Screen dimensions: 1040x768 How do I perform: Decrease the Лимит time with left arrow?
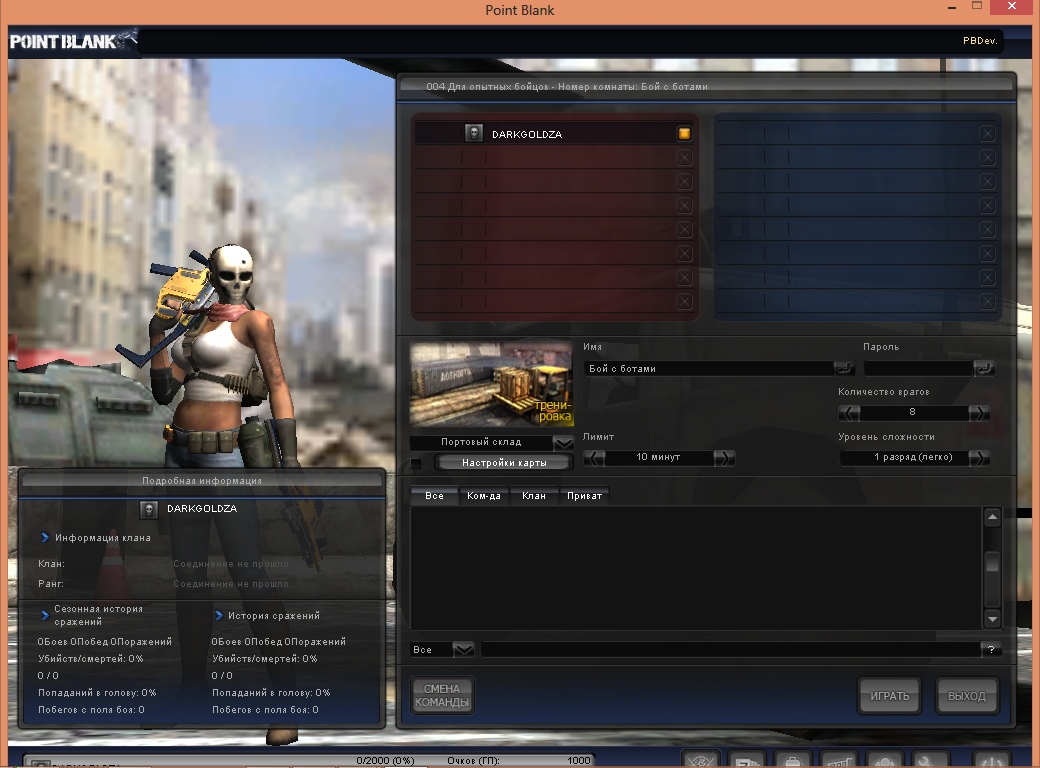[x=594, y=458]
